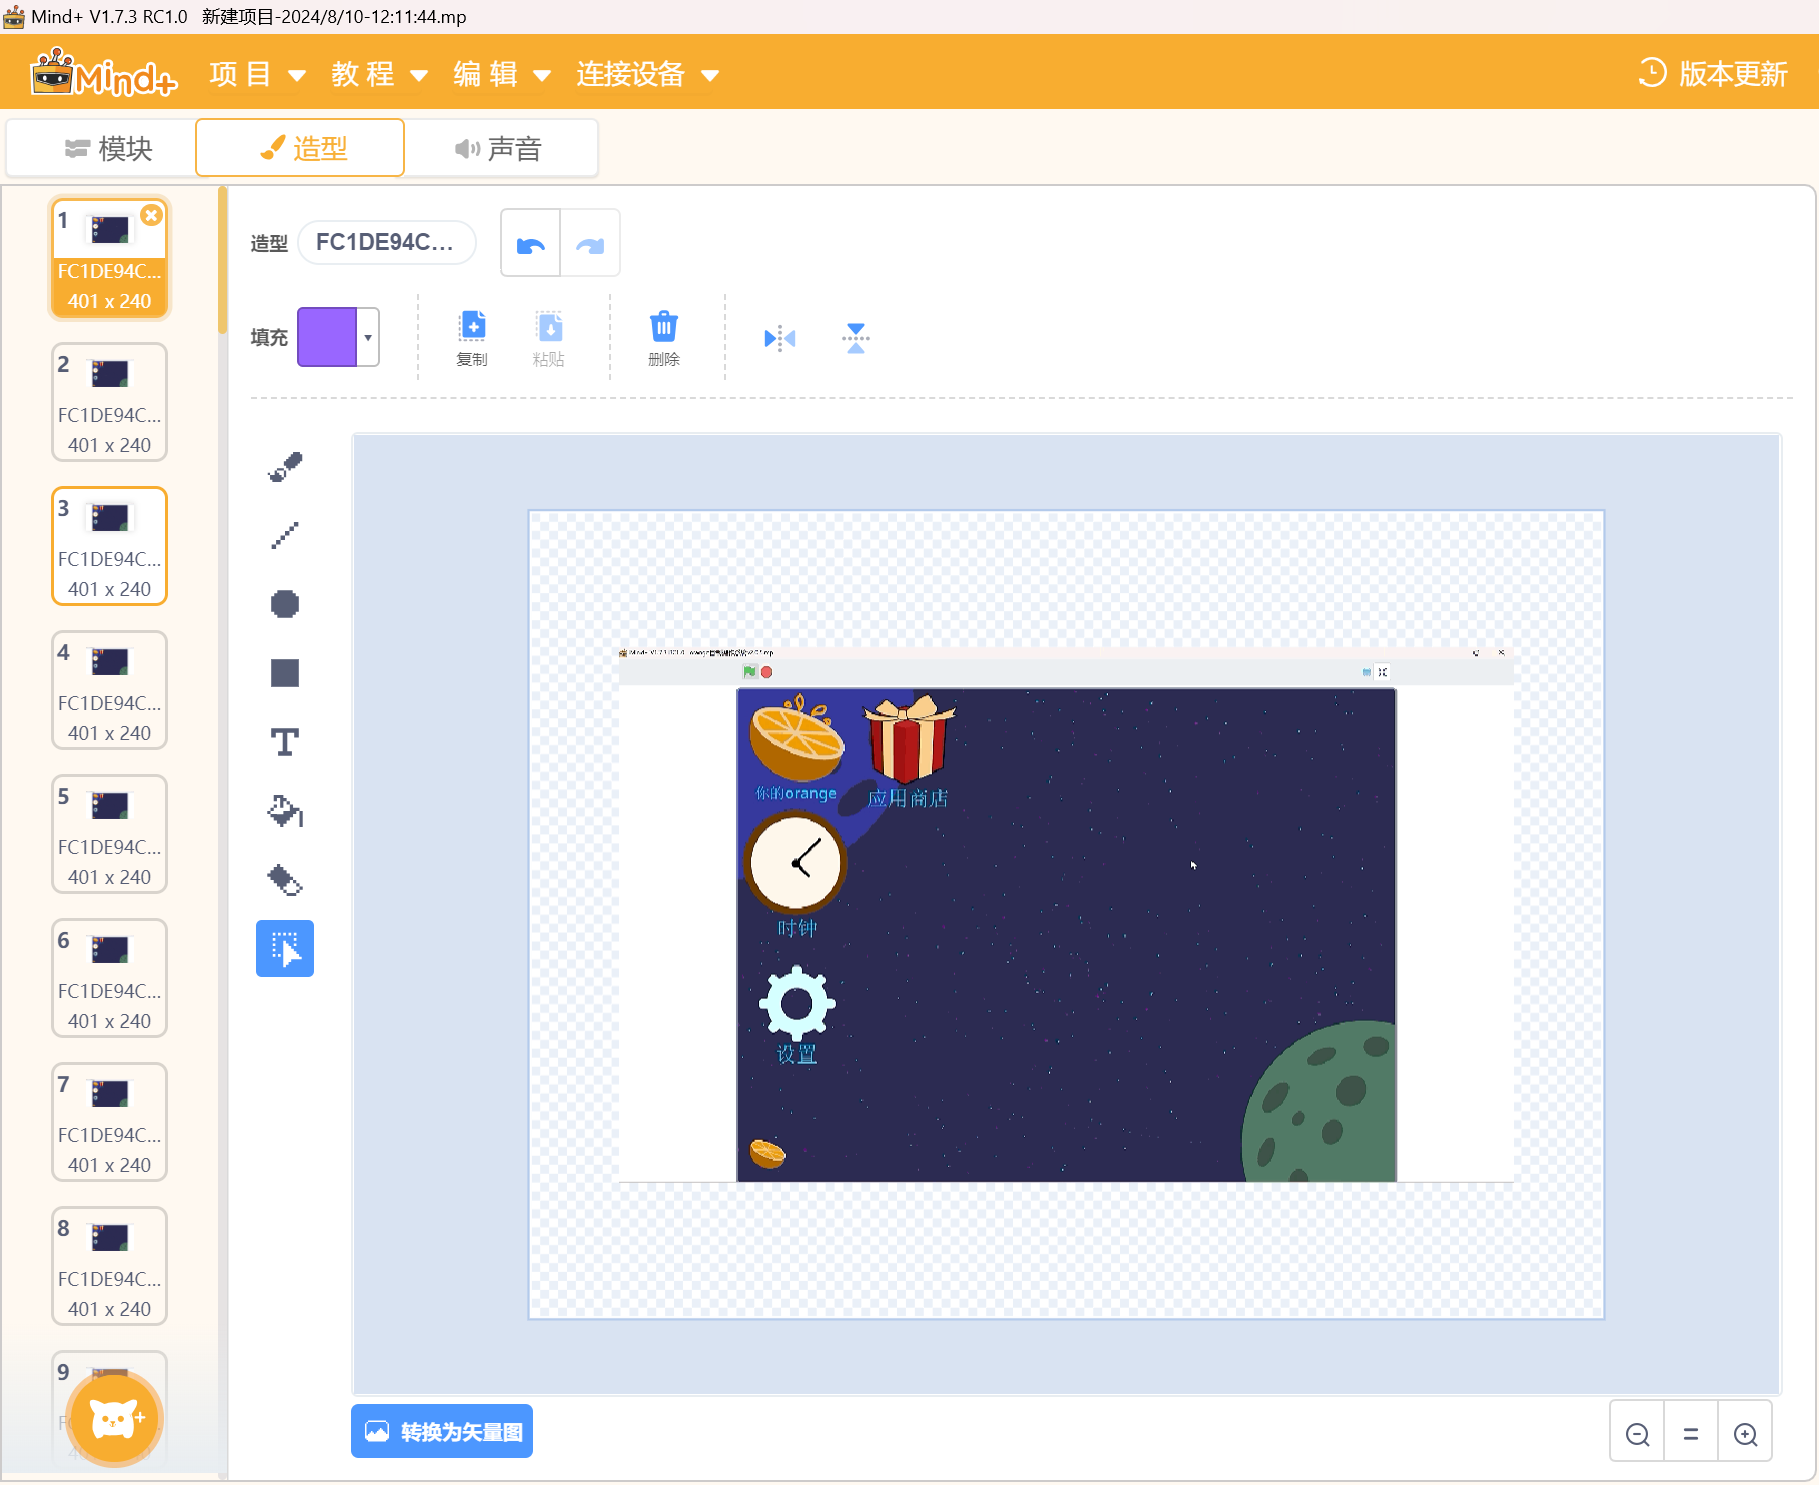Select costume thumbnail 8

(x=109, y=1266)
